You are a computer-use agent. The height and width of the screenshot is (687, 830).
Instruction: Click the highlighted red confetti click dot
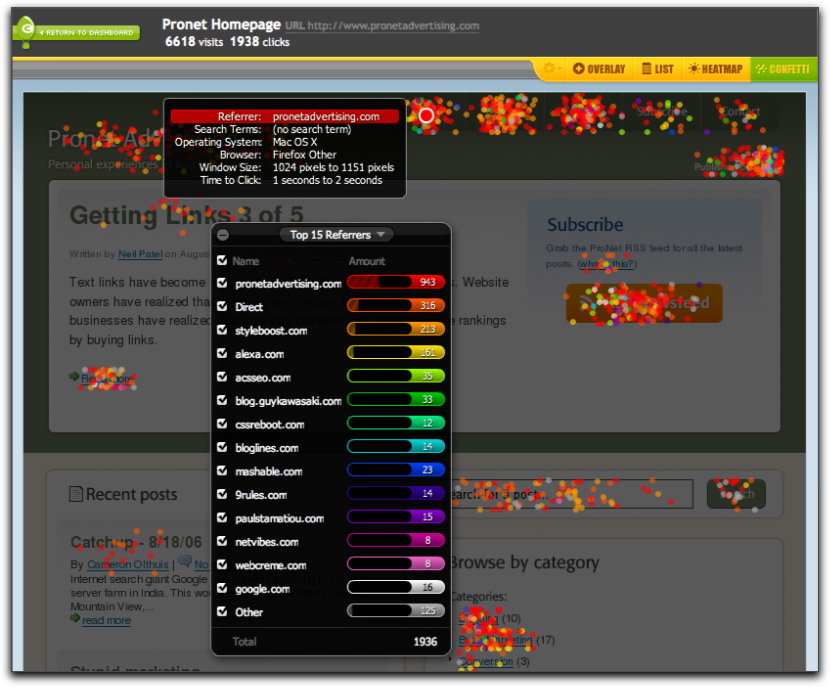pos(426,115)
